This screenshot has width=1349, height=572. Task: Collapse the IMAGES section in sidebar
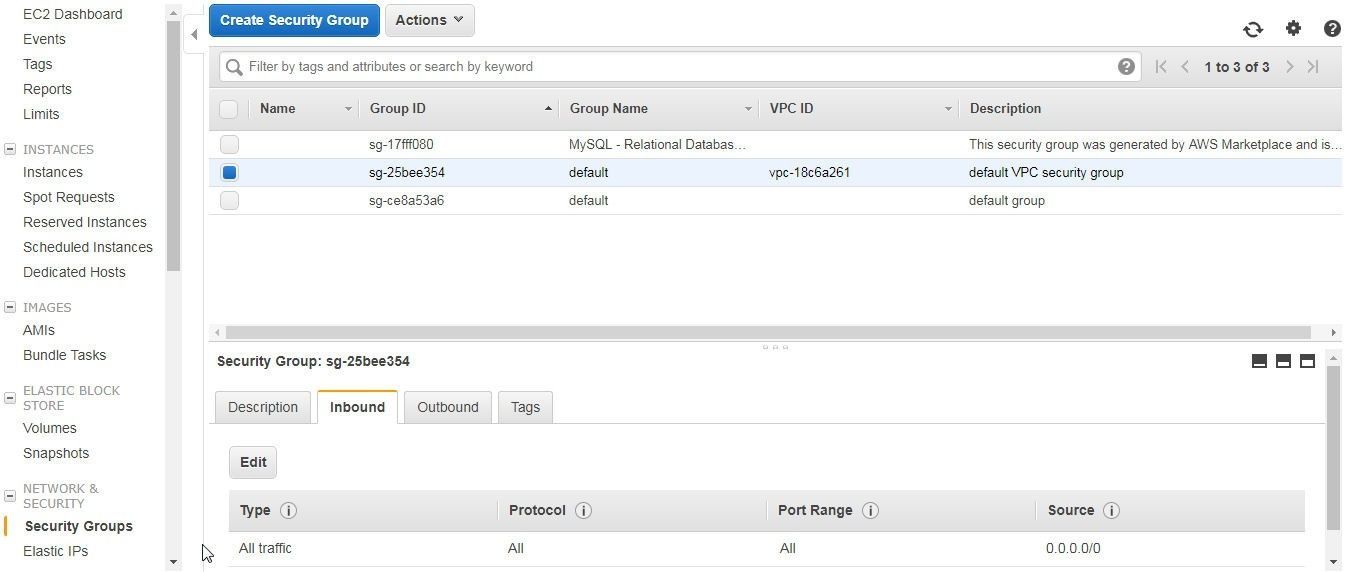coord(10,307)
